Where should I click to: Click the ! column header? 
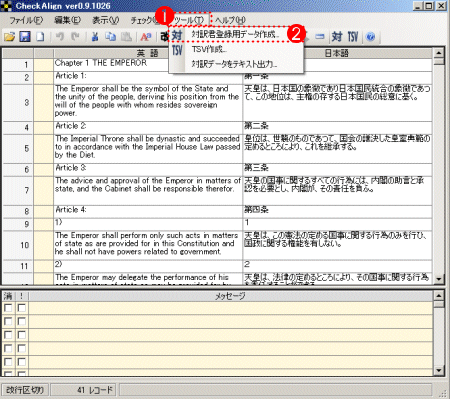(x=22, y=296)
